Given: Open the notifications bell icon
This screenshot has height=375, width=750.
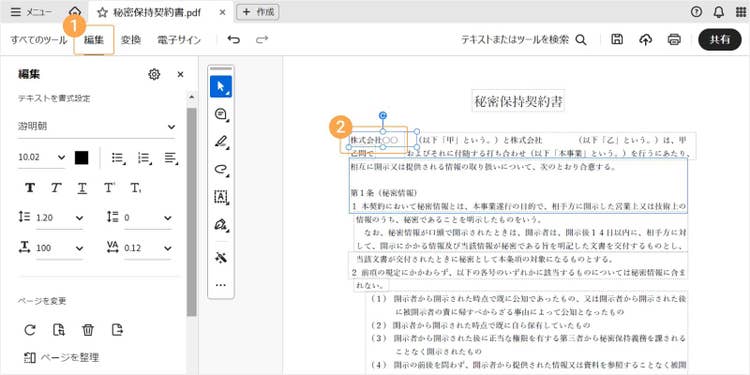Looking at the screenshot, I should pyautogui.click(x=718, y=12).
